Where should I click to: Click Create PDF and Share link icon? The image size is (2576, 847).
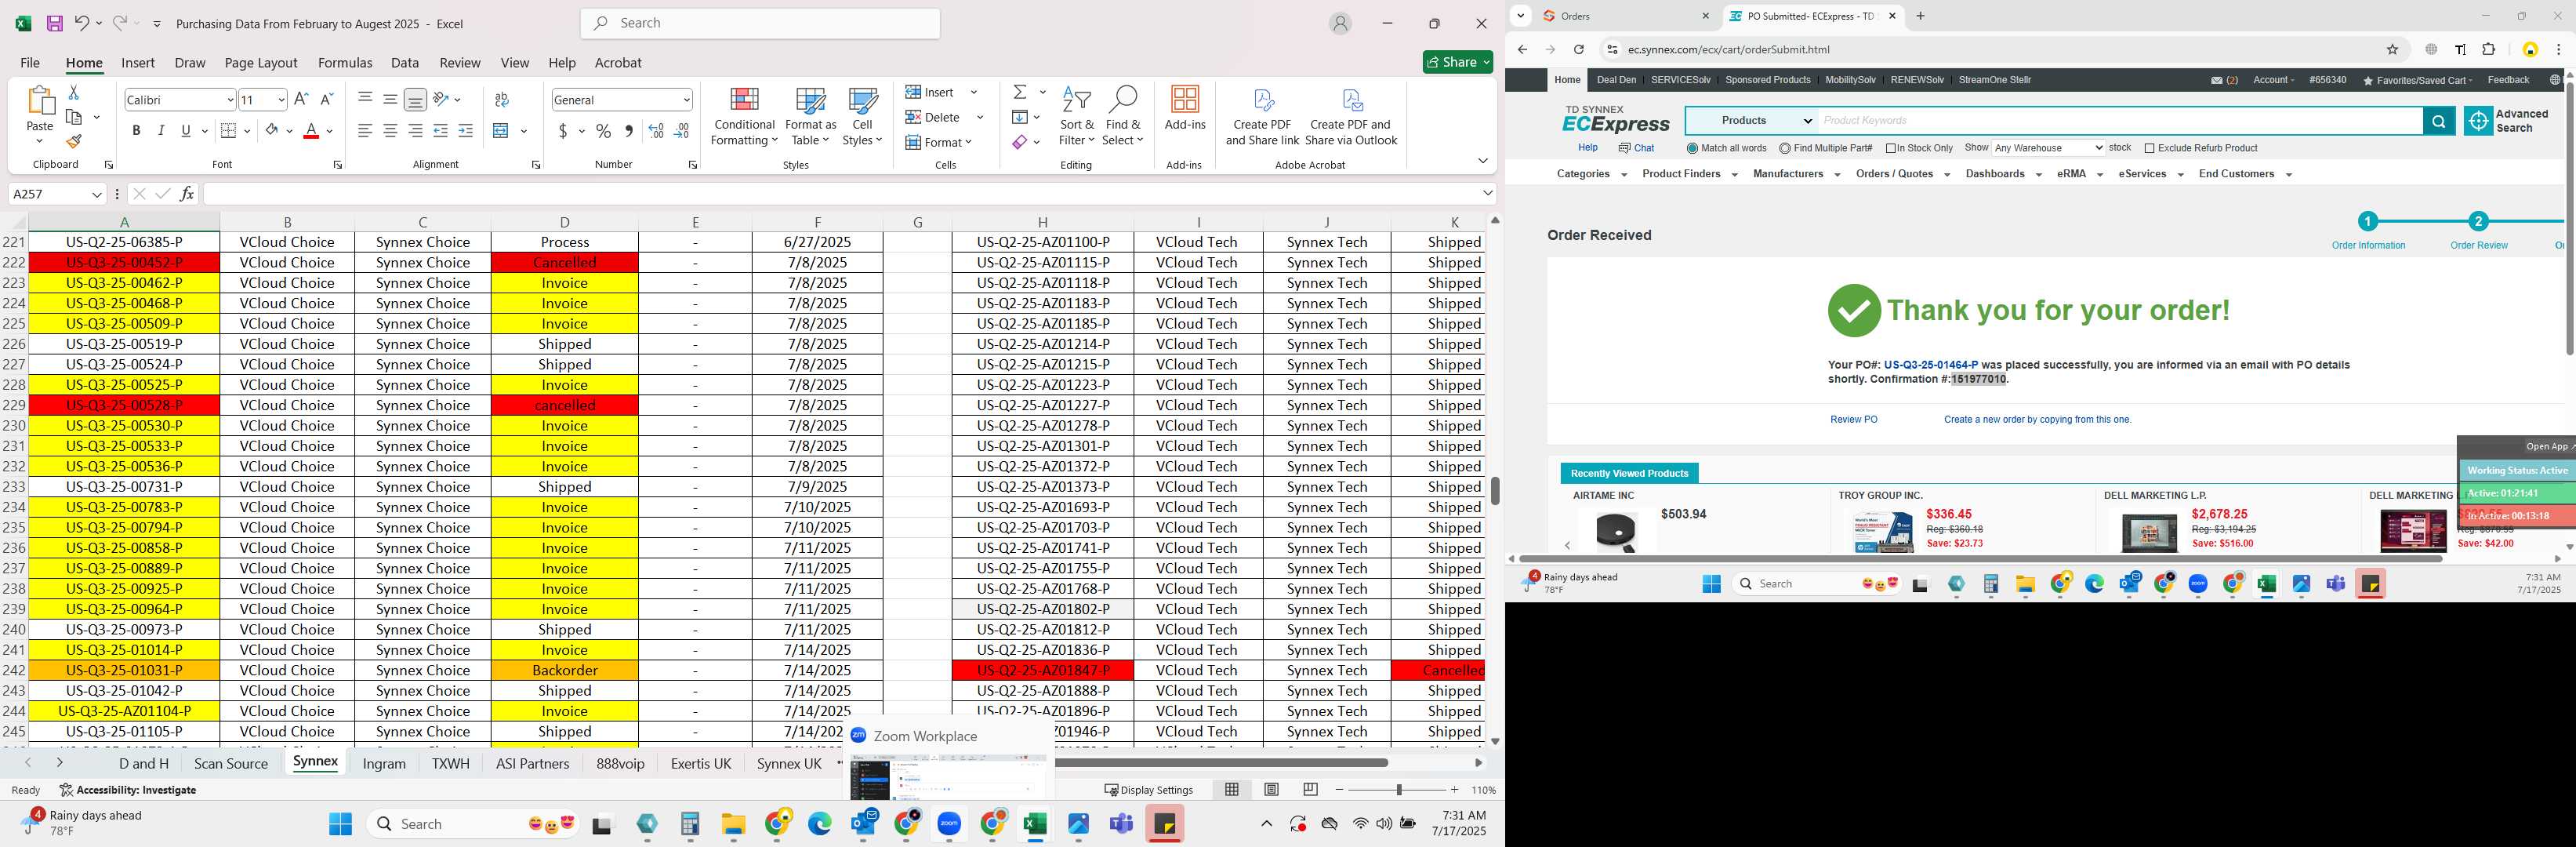(x=1263, y=117)
